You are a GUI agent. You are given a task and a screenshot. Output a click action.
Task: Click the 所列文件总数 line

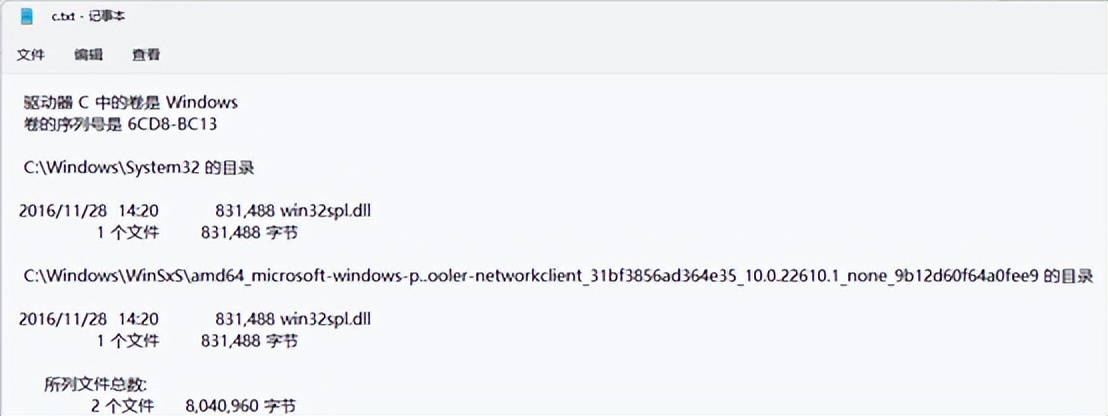coord(95,384)
